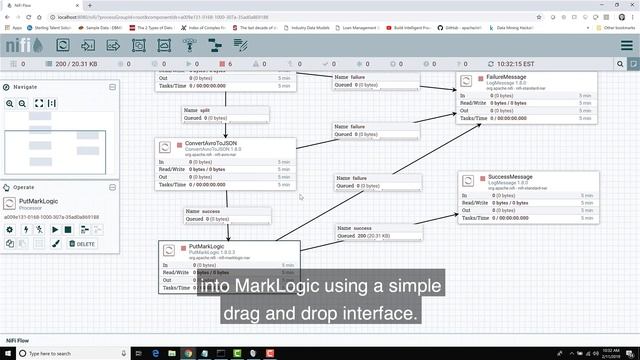Click the birdseye view thumbnail in Navigate
The height and width of the screenshot is (360, 640).
click(x=55, y=144)
